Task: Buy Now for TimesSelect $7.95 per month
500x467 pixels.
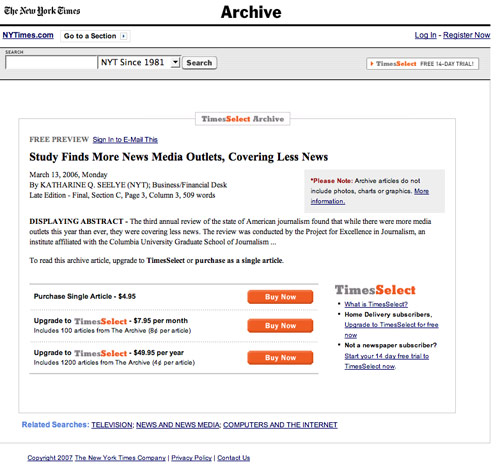Action: (x=280, y=326)
